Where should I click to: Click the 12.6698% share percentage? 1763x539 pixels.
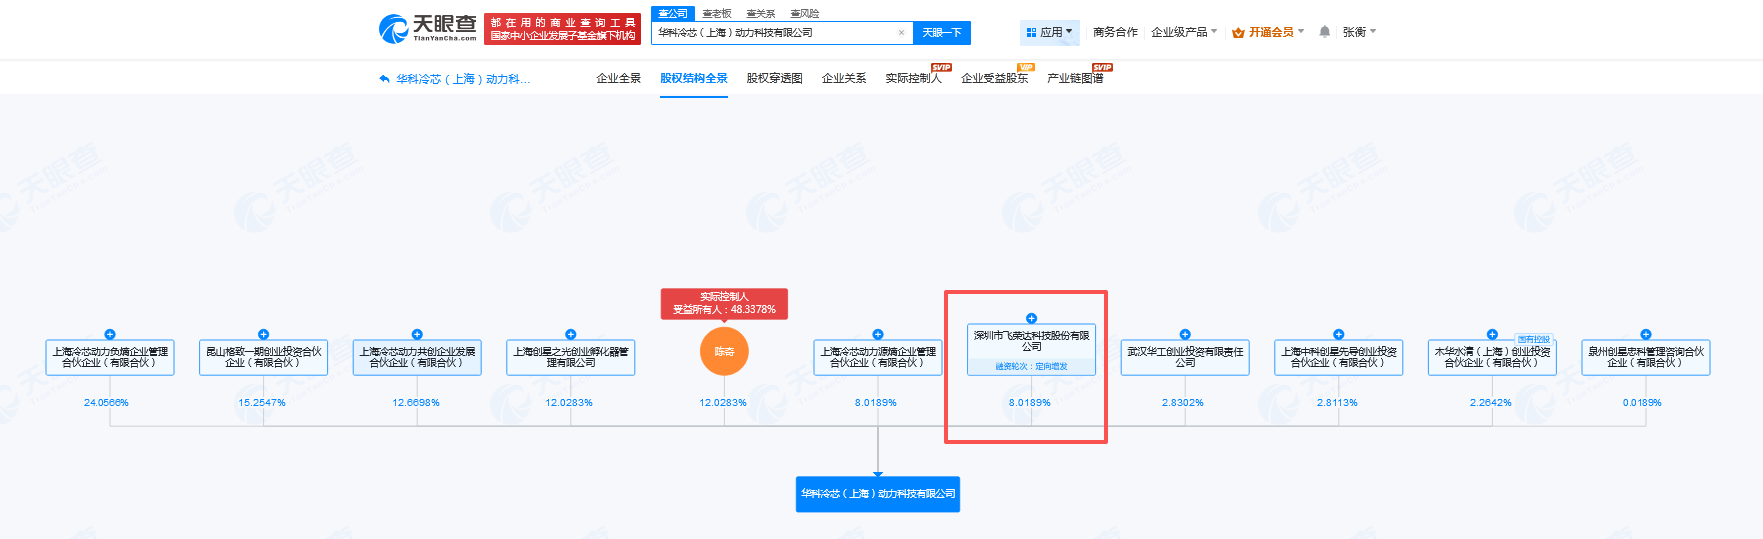point(416,403)
